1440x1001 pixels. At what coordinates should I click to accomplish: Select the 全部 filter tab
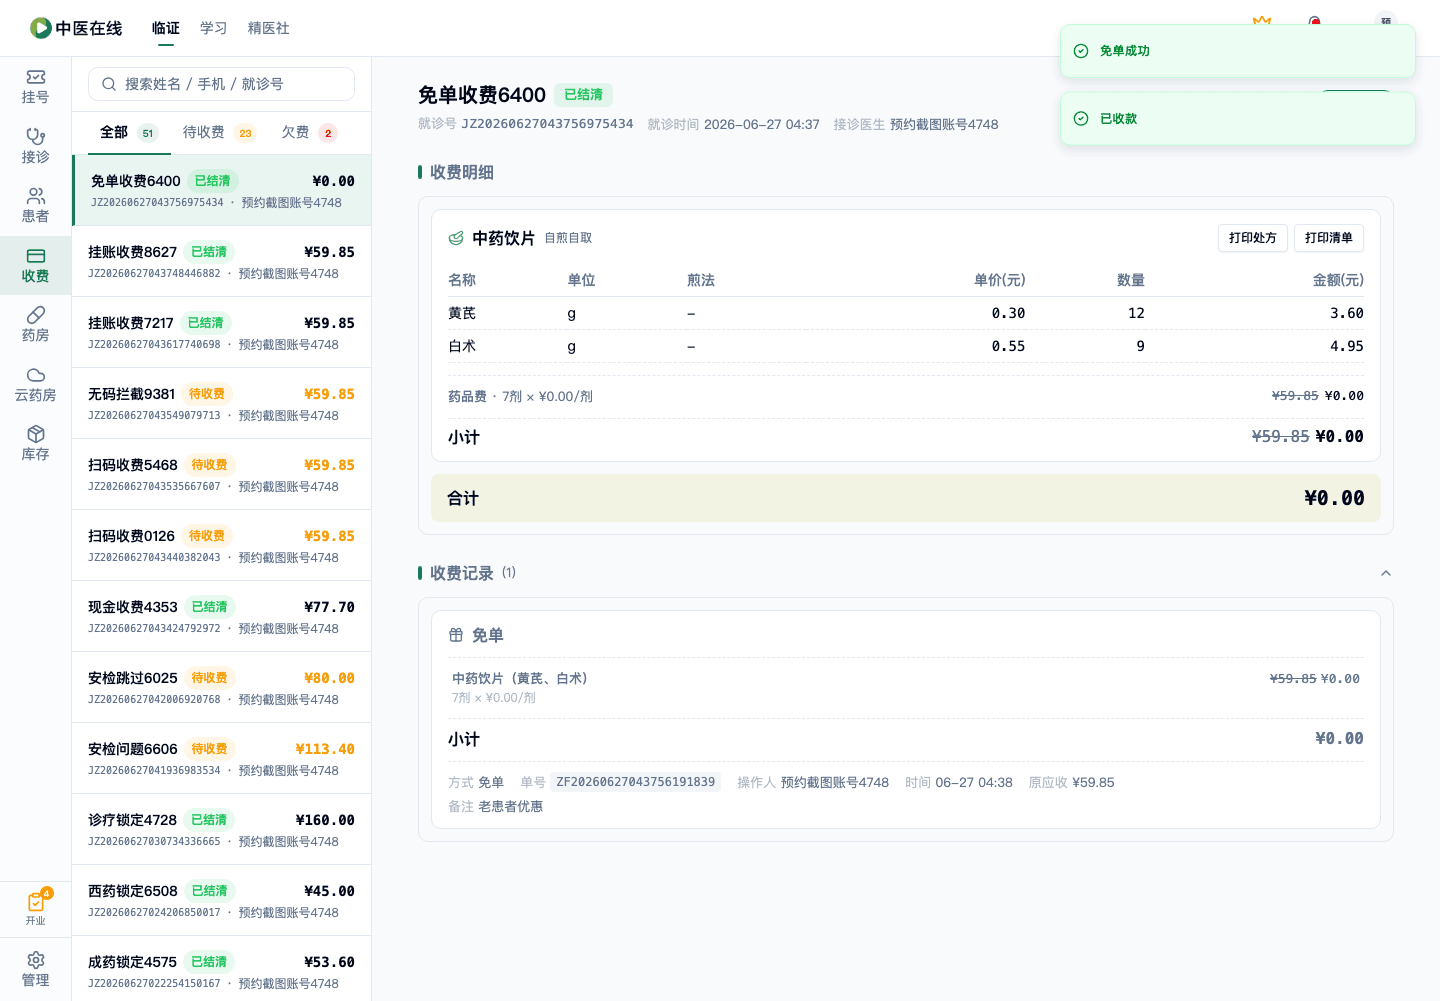click(x=129, y=132)
